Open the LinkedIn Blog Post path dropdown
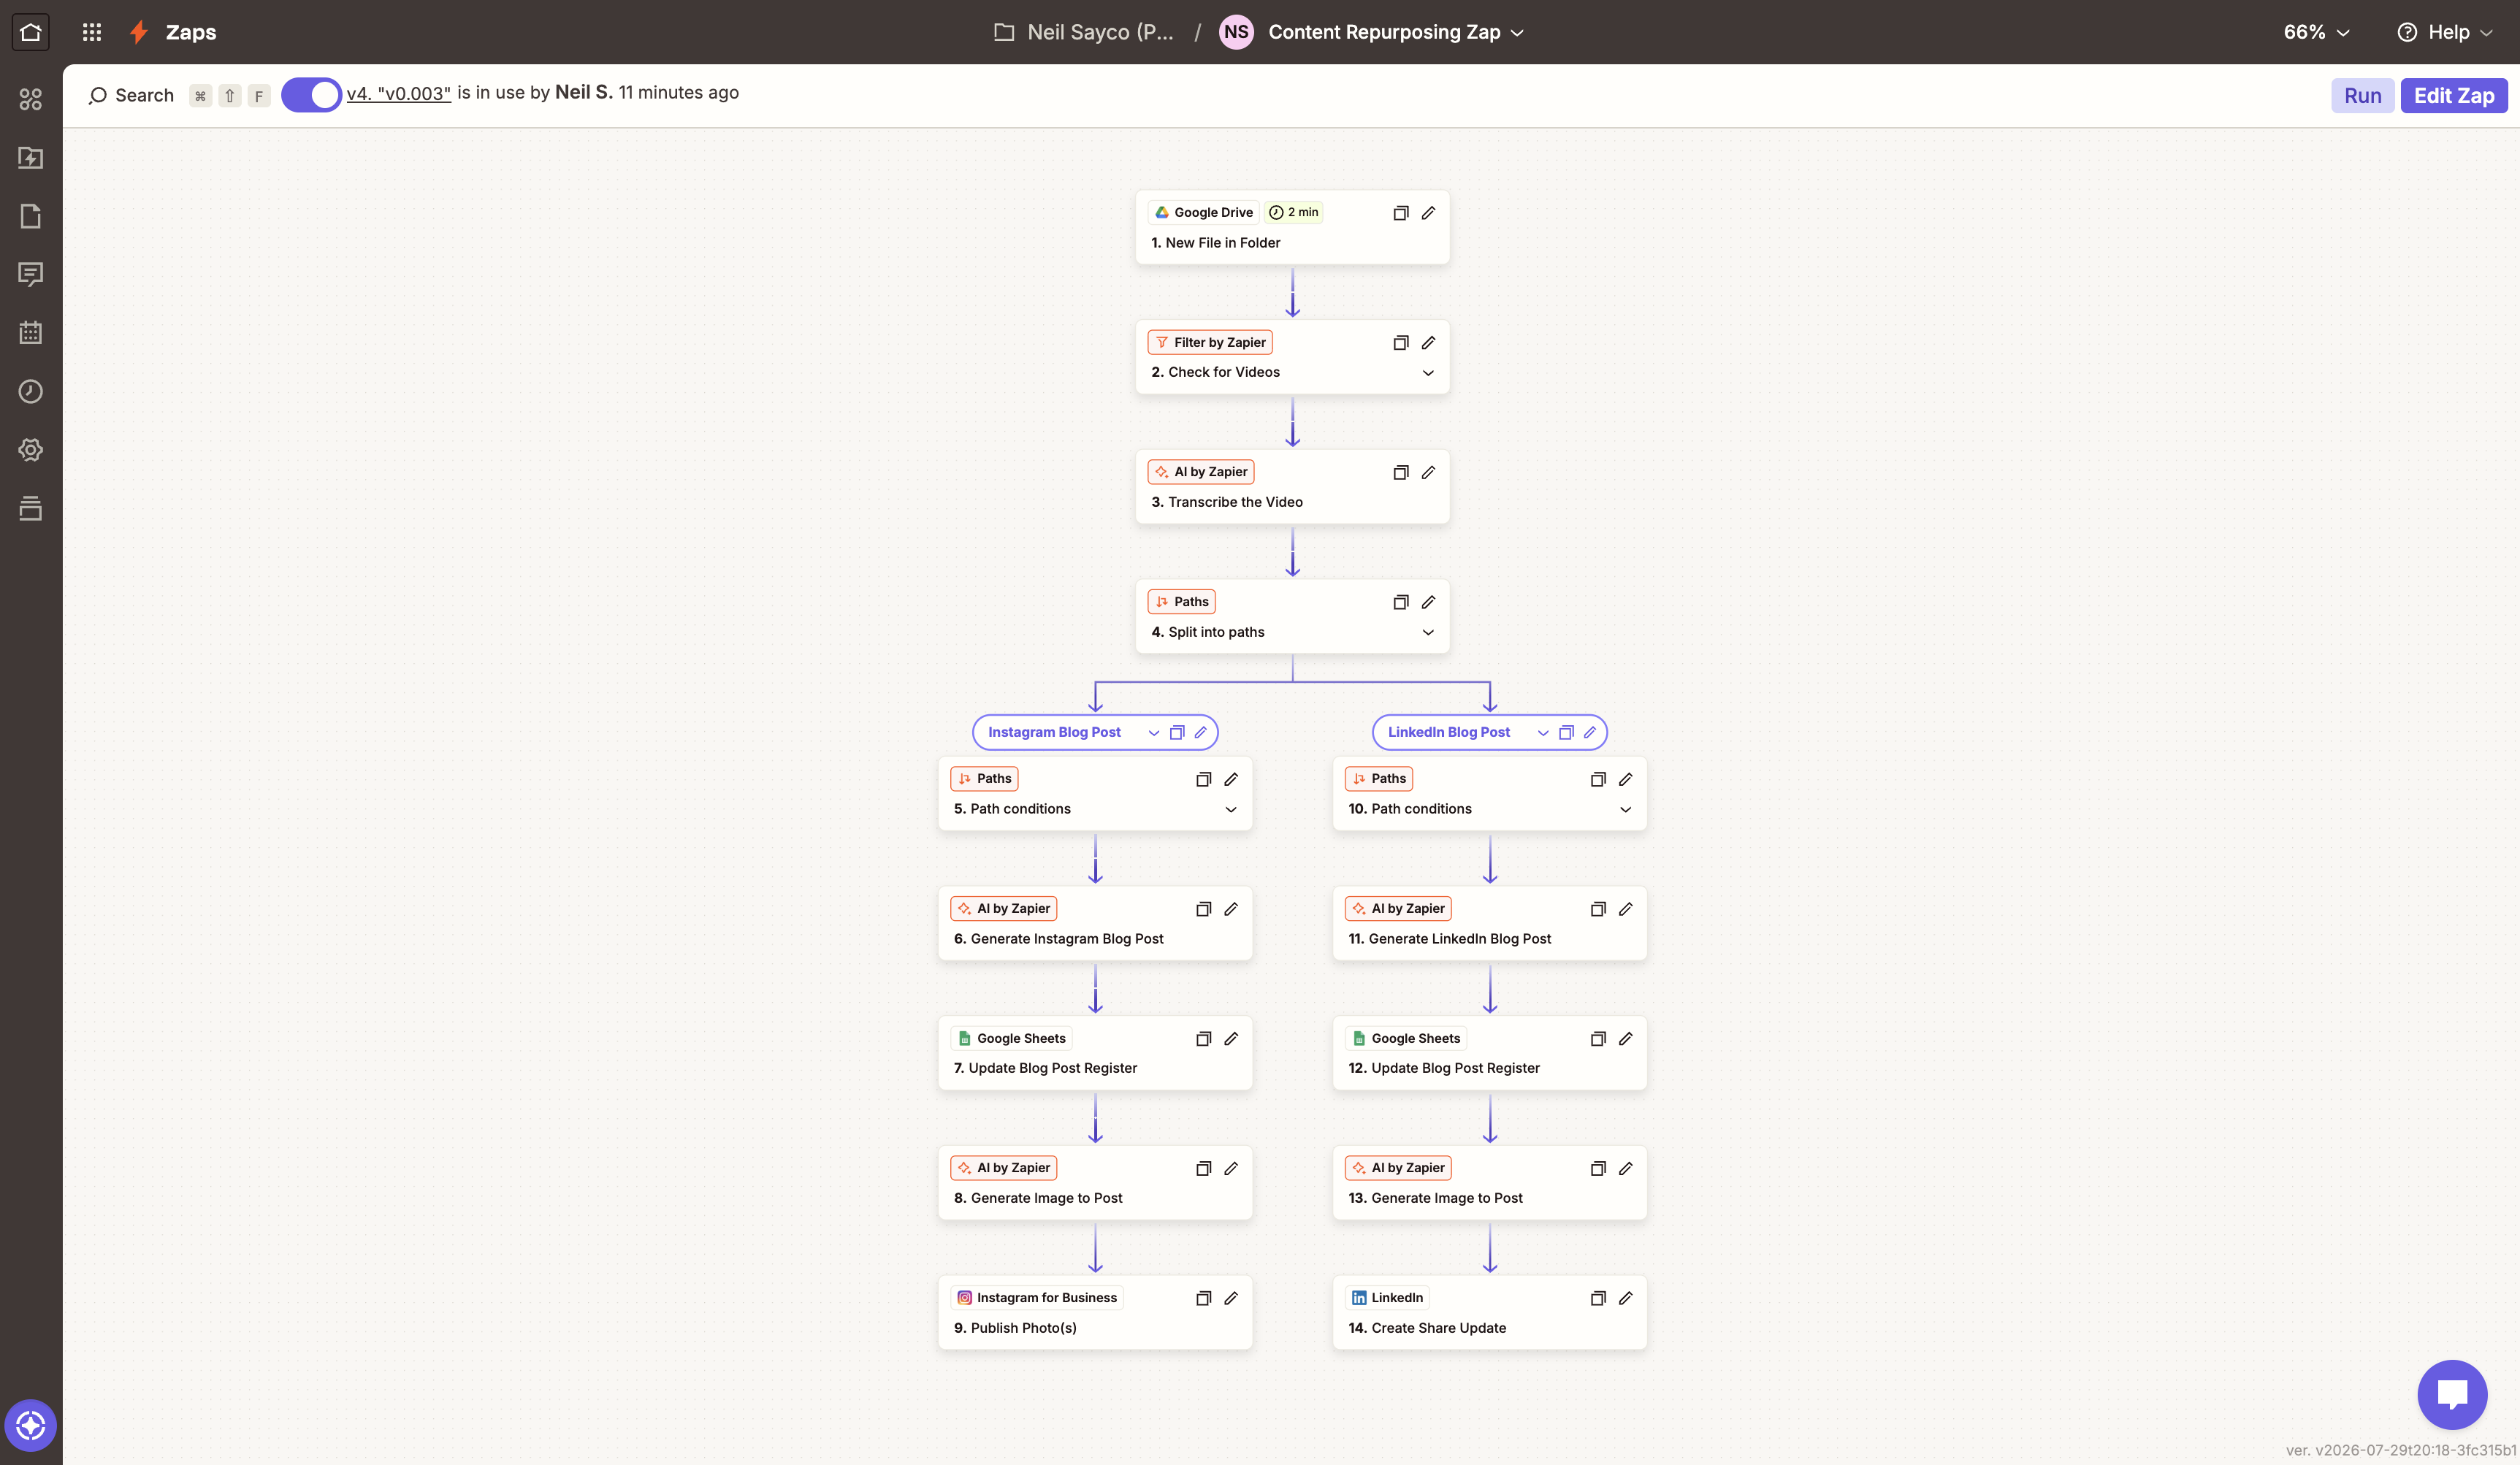This screenshot has height=1465, width=2520. pyautogui.click(x=1542, y=733)
